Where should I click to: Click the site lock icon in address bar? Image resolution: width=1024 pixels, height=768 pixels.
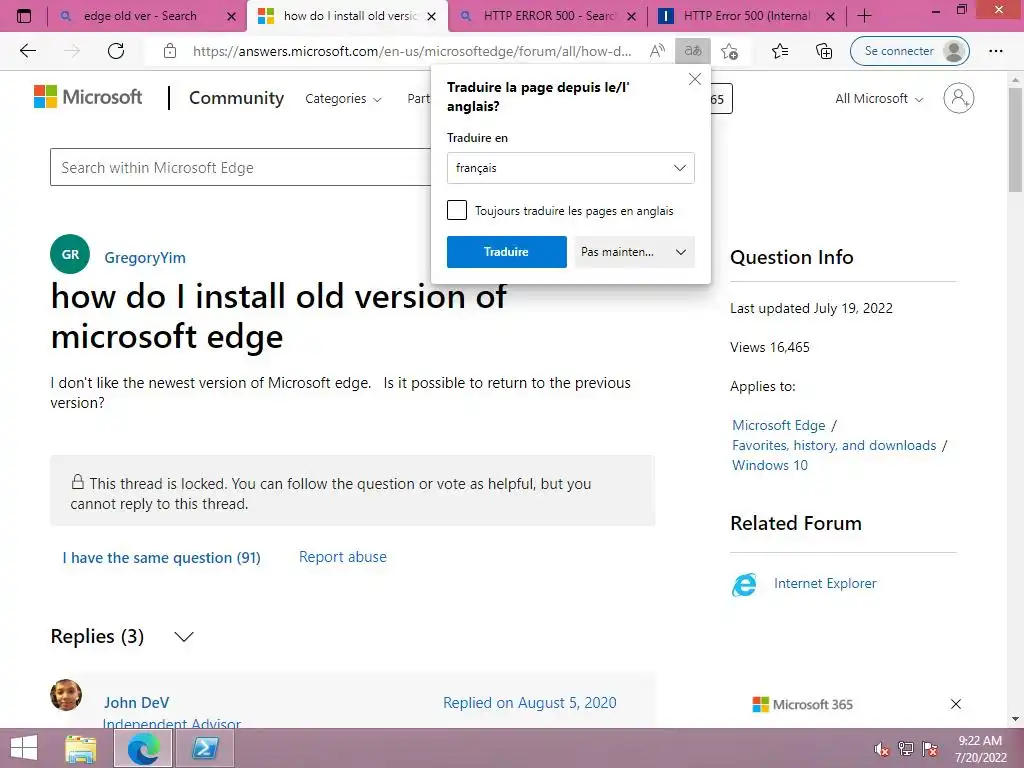[170, 51]
